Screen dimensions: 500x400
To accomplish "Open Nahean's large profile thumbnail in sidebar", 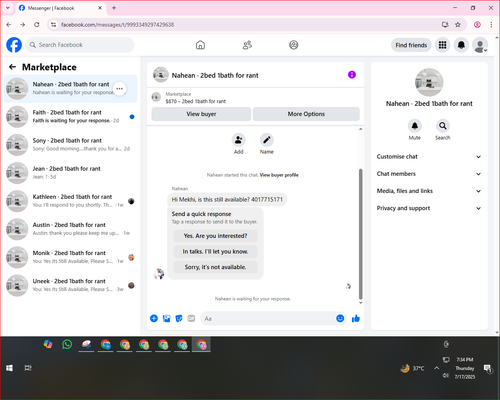I will click(429, 82).
